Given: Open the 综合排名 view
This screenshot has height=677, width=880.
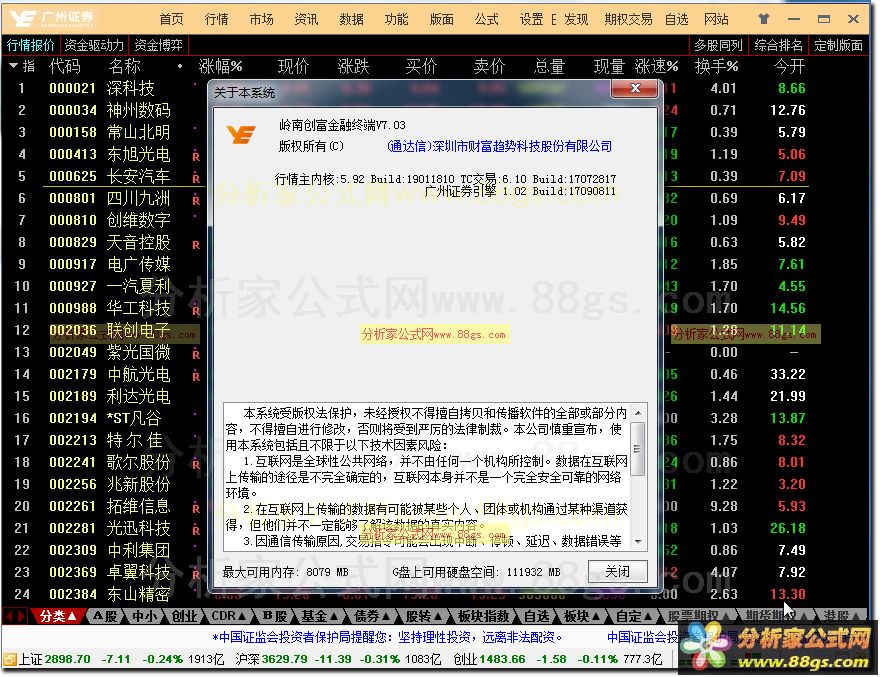Looking at the screenshot, I should [x=778, y=45].
